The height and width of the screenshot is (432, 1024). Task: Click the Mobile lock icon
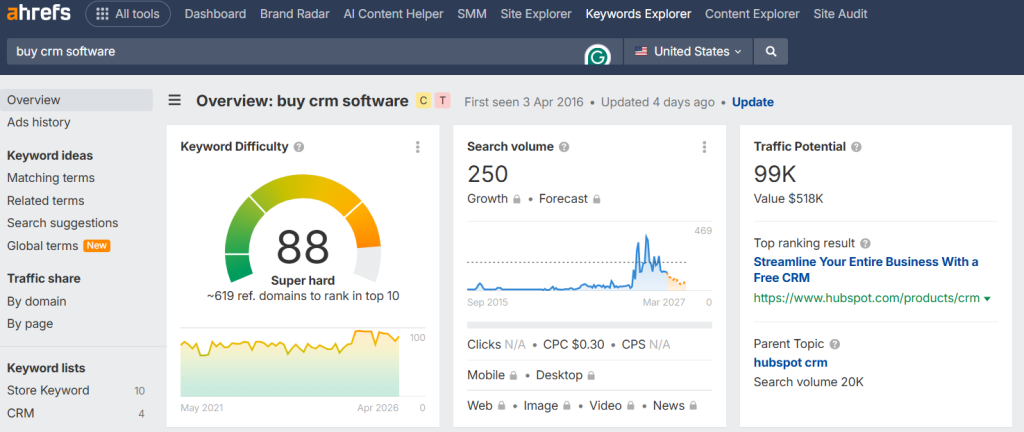pyautogui.click(x=513, y=376)
